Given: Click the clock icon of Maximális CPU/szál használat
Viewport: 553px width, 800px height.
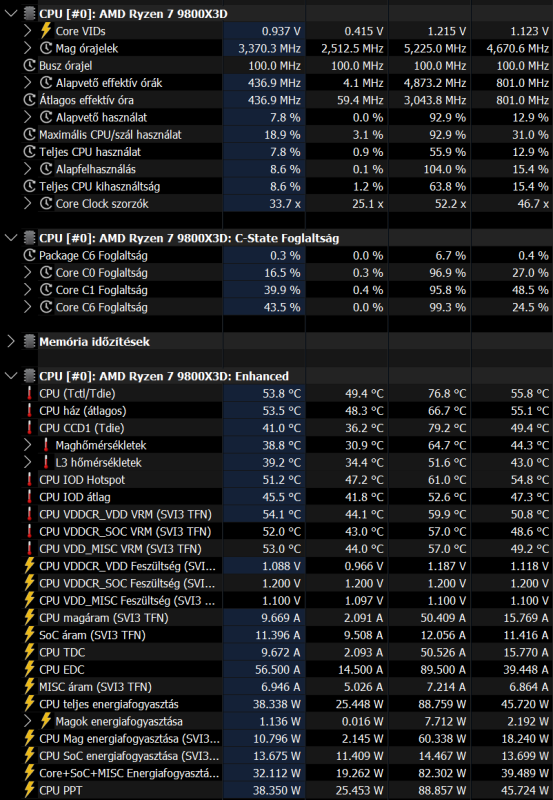Looking at the screenshot, I should (x=30, y=135).
